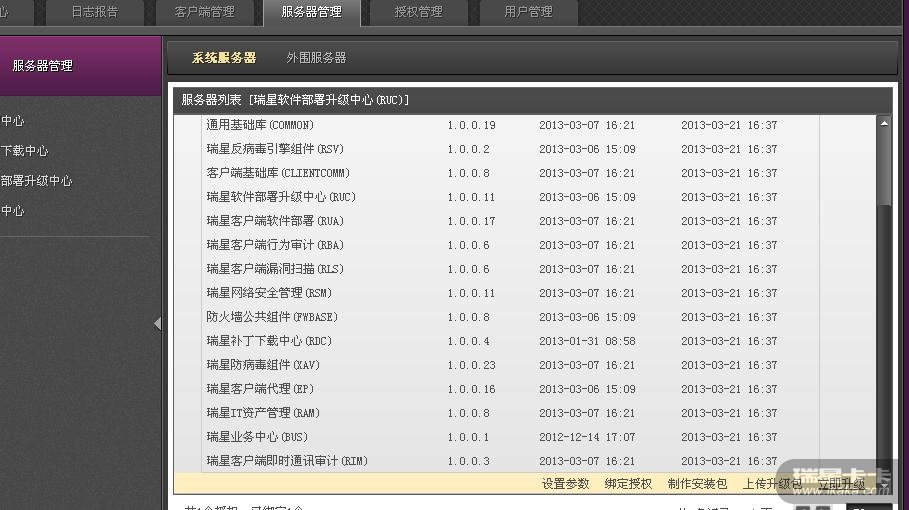Click 上传升级包 link
The width and height of the screenshot is (909, 510).
[x=772, y=483]
